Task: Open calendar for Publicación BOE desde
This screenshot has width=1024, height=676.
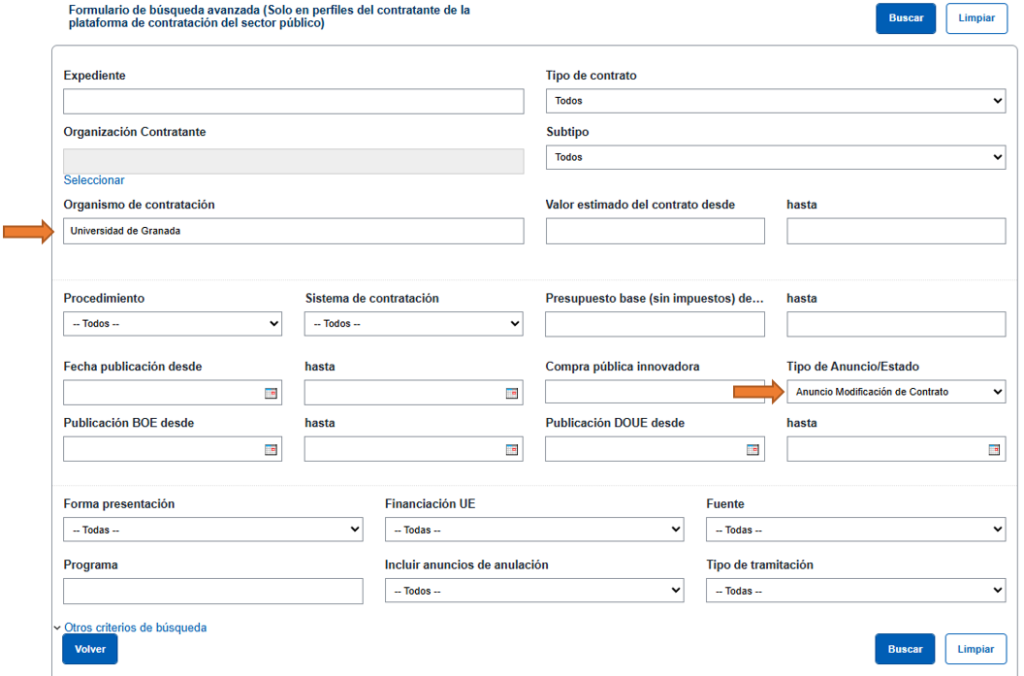Action: [x=270, y=450]
